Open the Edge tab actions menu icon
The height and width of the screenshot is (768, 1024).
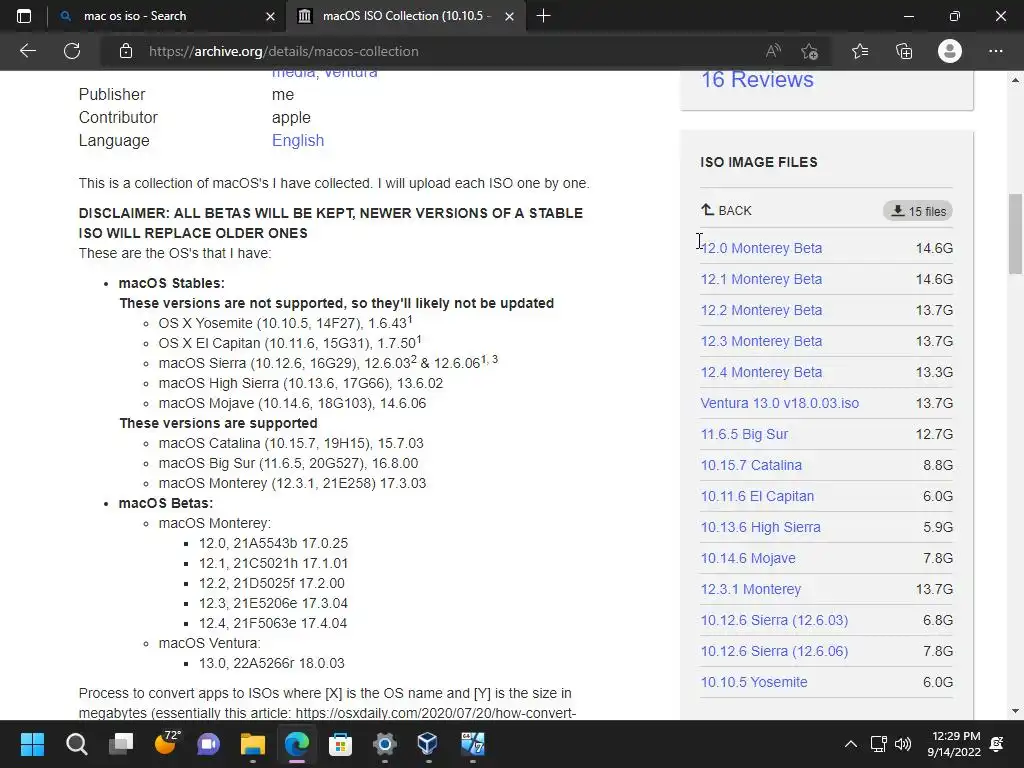point(24,16)
